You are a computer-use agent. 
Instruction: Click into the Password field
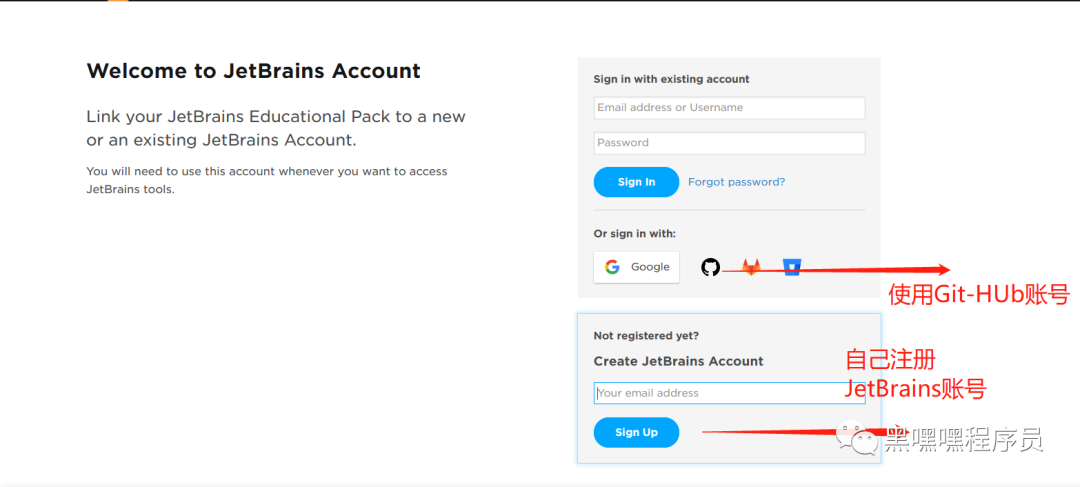729,143
